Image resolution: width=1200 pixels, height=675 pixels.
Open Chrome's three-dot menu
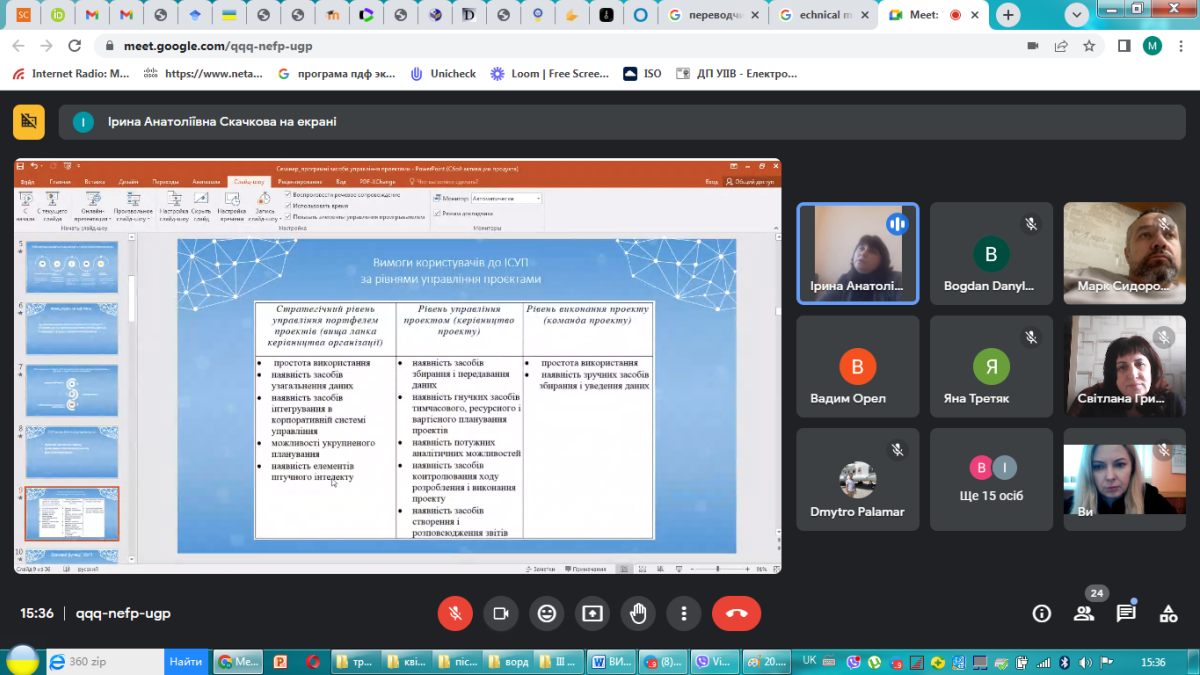coord(1182,46)
